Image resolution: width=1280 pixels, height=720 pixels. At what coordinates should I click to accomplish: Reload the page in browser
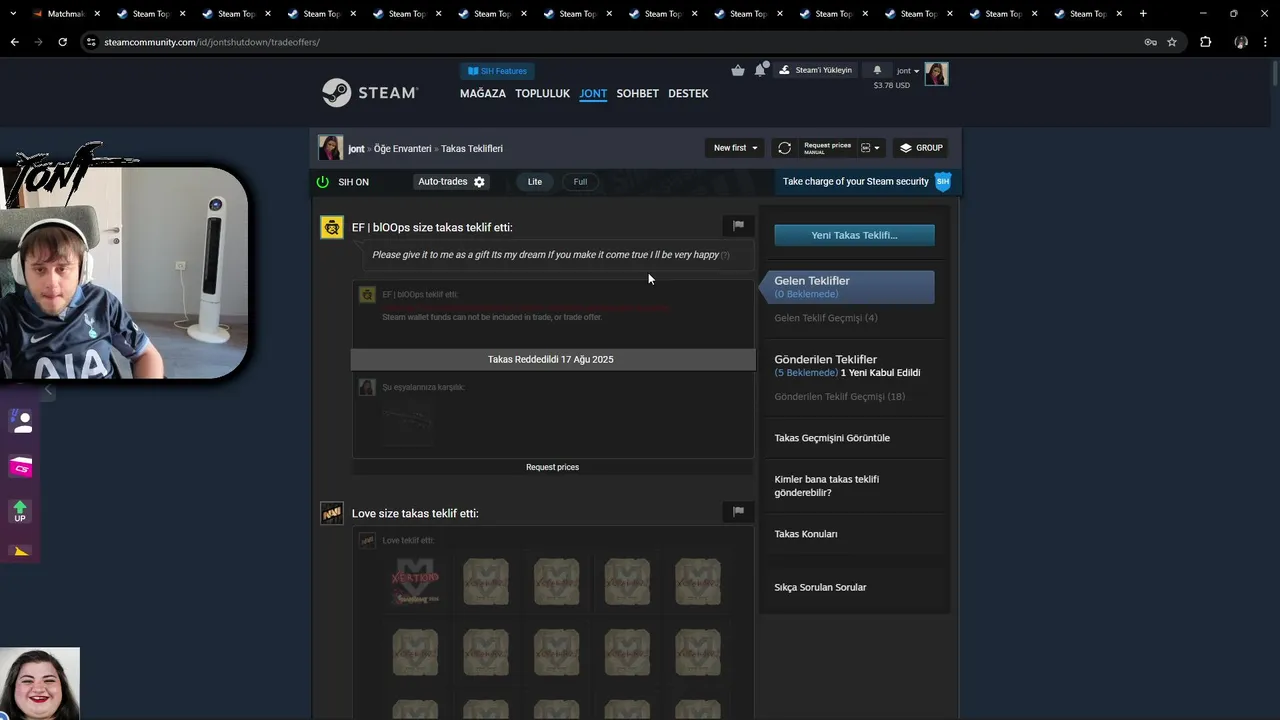[x=62, y=42]
